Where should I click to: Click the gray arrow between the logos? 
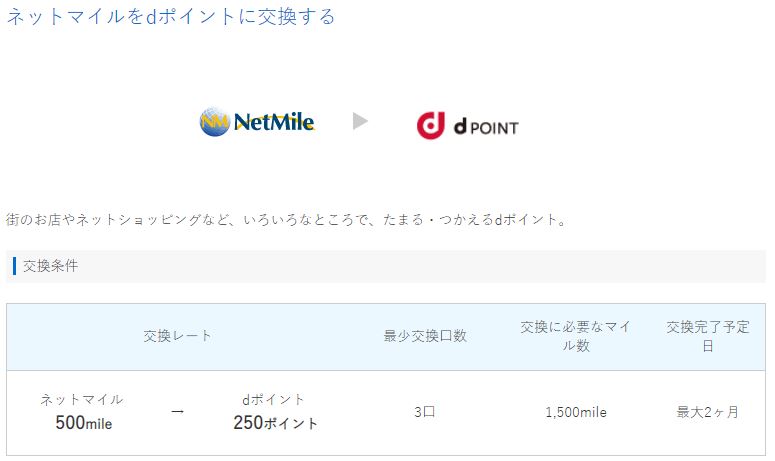coord(360,121)
